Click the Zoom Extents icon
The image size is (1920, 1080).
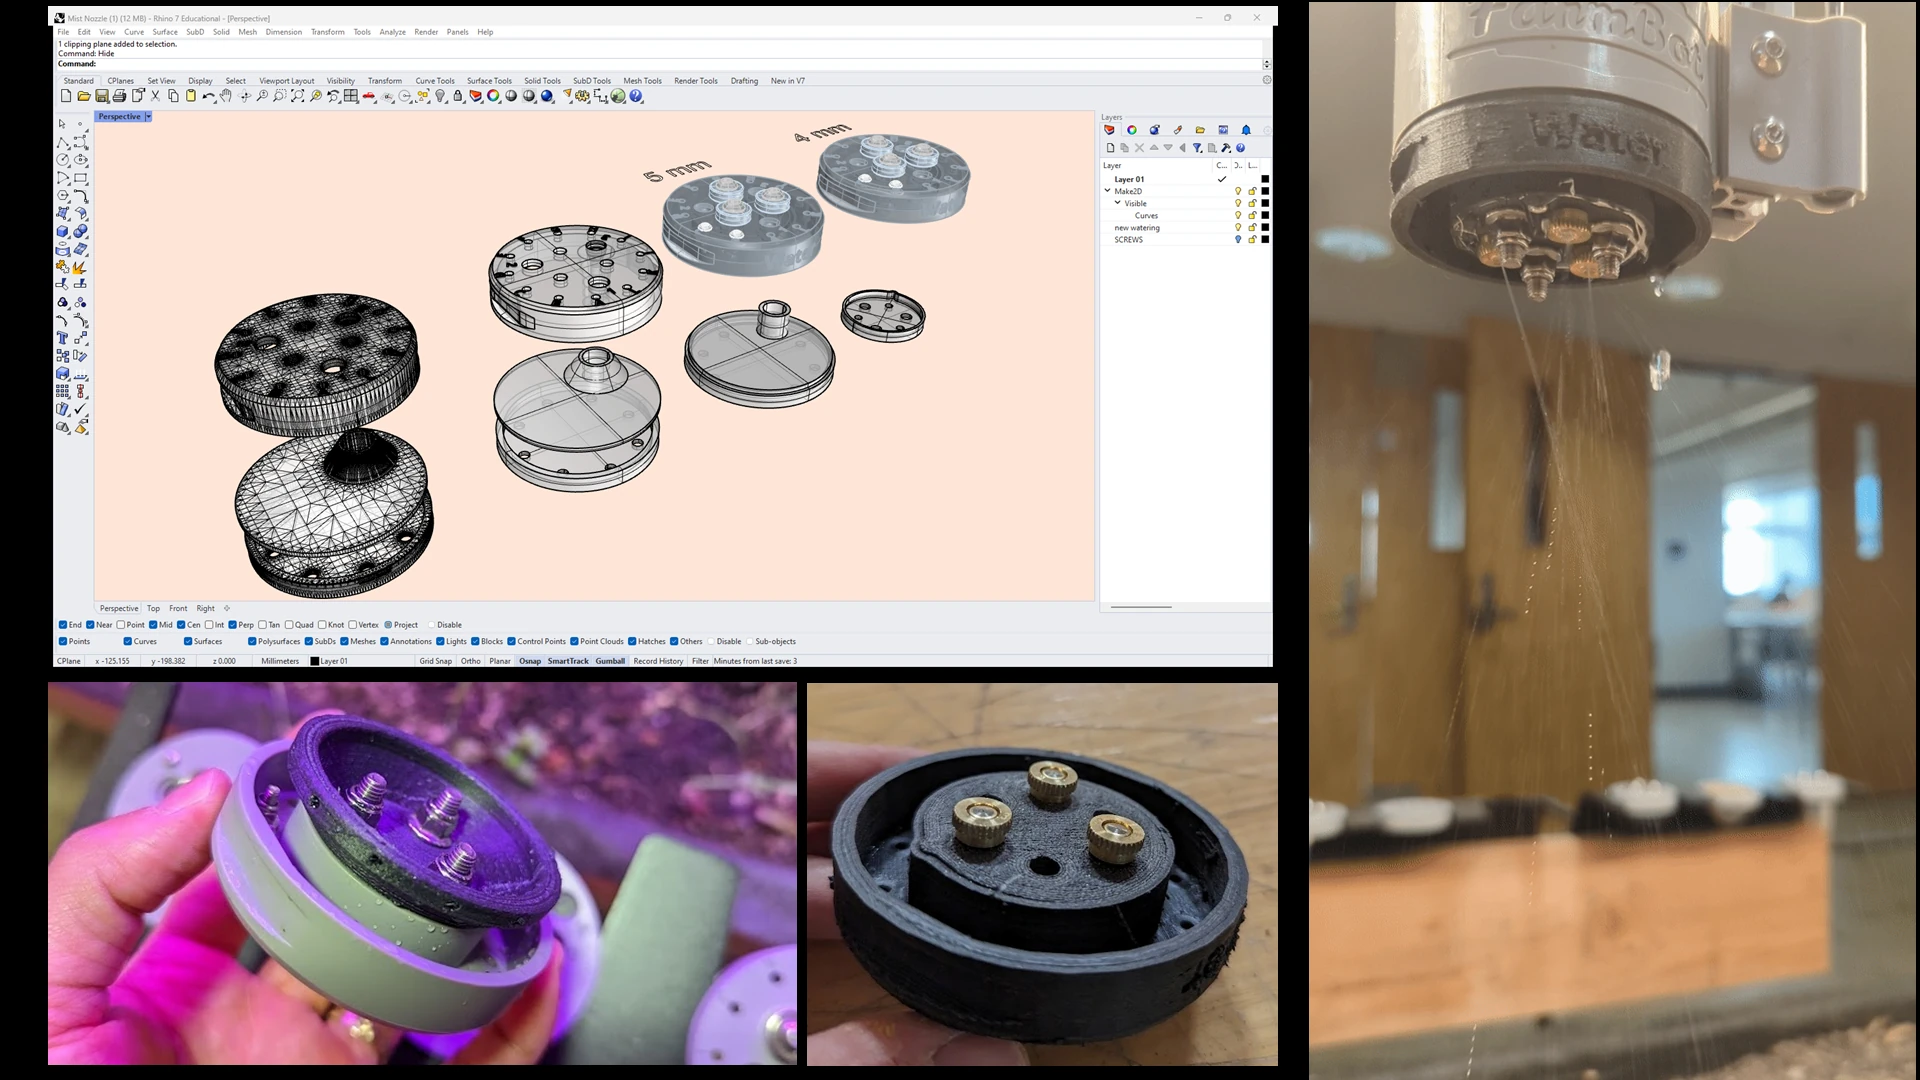(x=298, y=96)
